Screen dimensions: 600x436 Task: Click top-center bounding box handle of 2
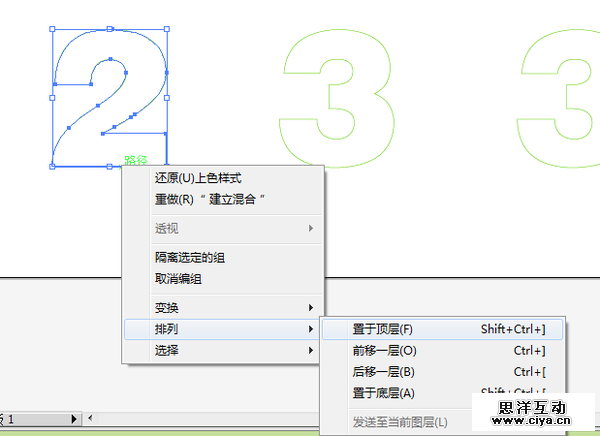pyautogui.click(x=109, y=30)
